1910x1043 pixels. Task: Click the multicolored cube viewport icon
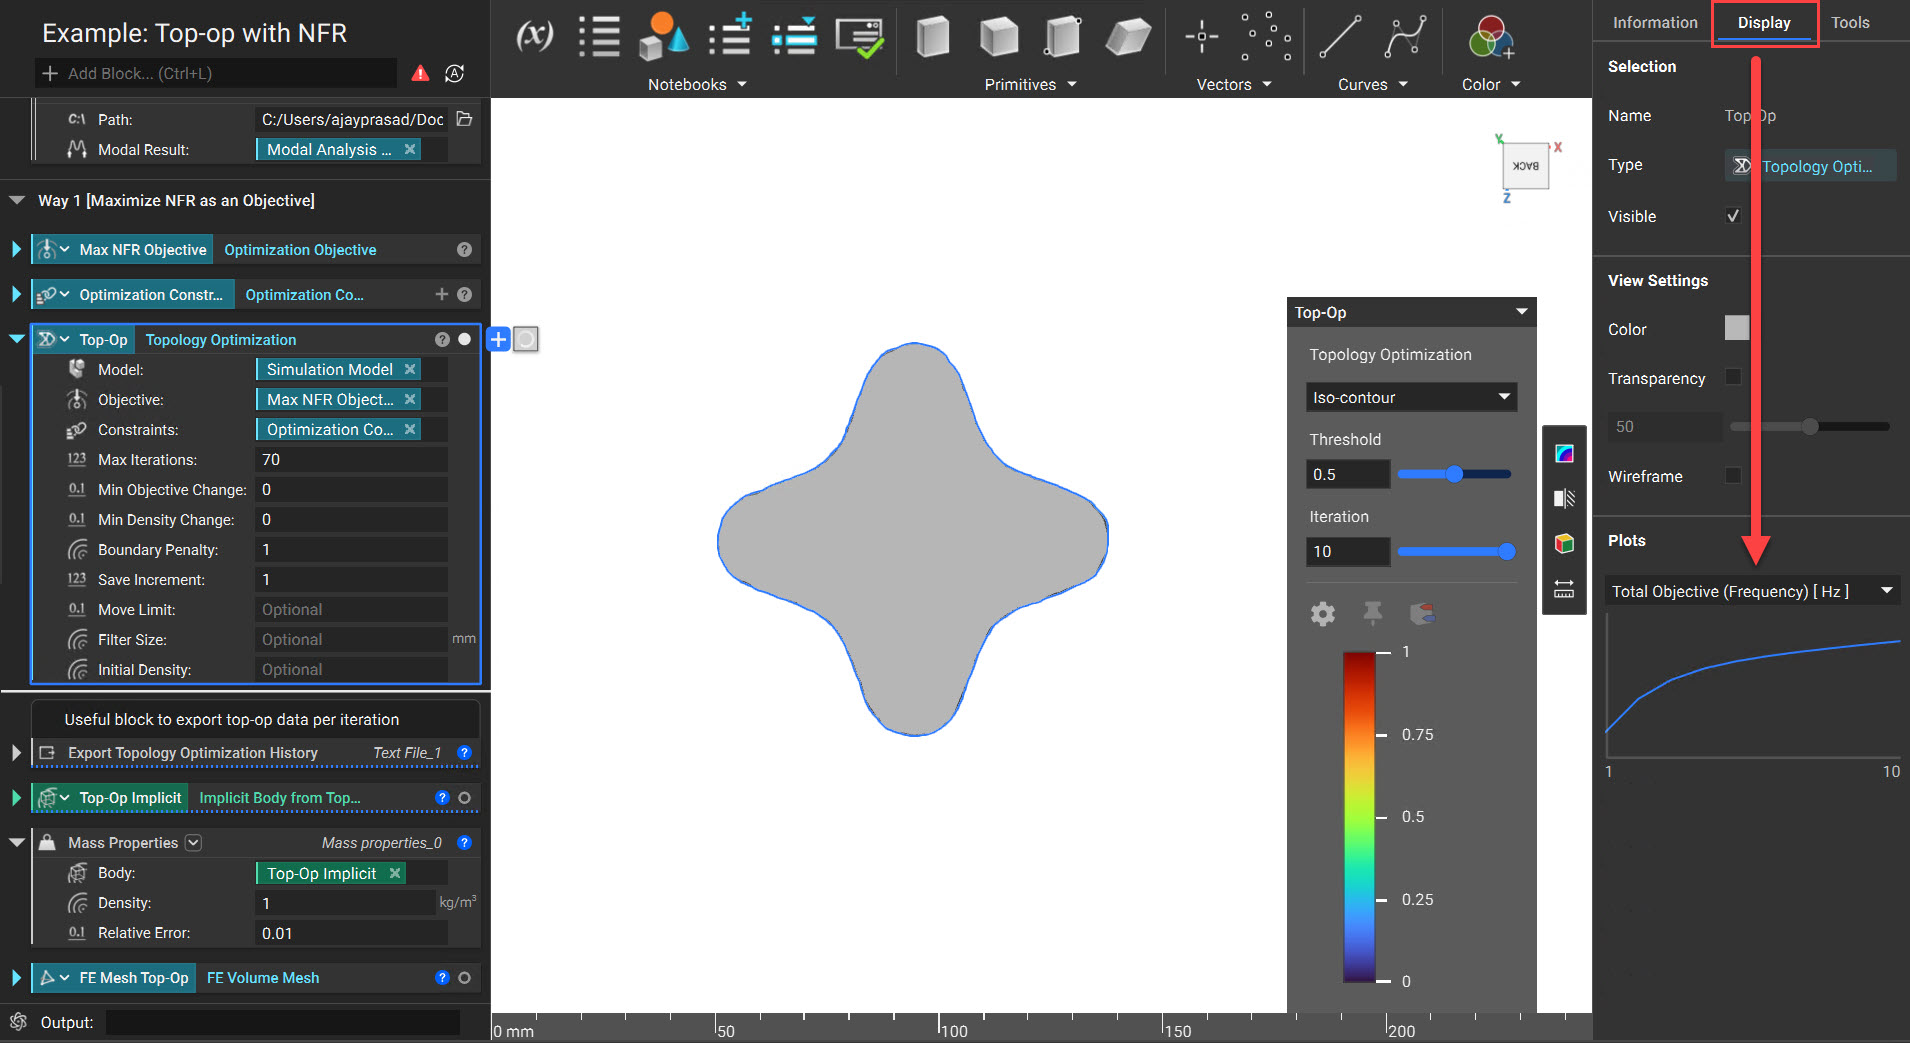click(1564, 543)
